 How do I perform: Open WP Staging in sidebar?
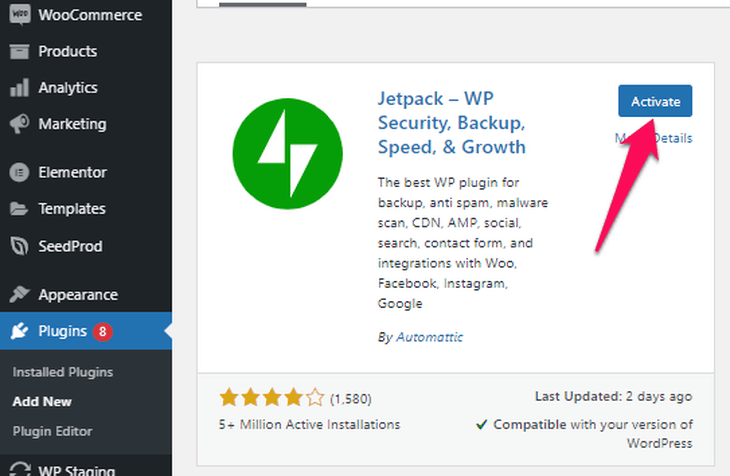tap(76, 470)
